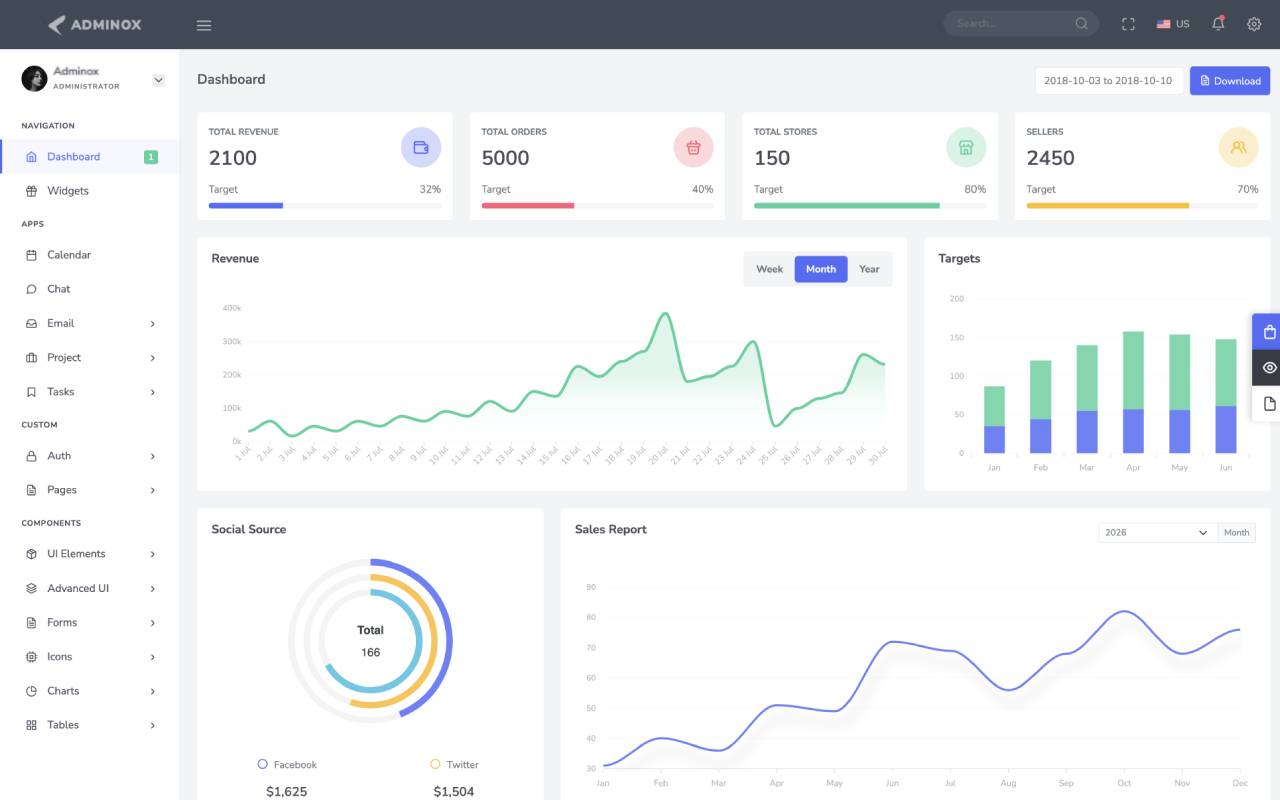Open the Calendar menu item
Image resolution: width=1280 pixels, height=800 pixels.
coord(90,255)
